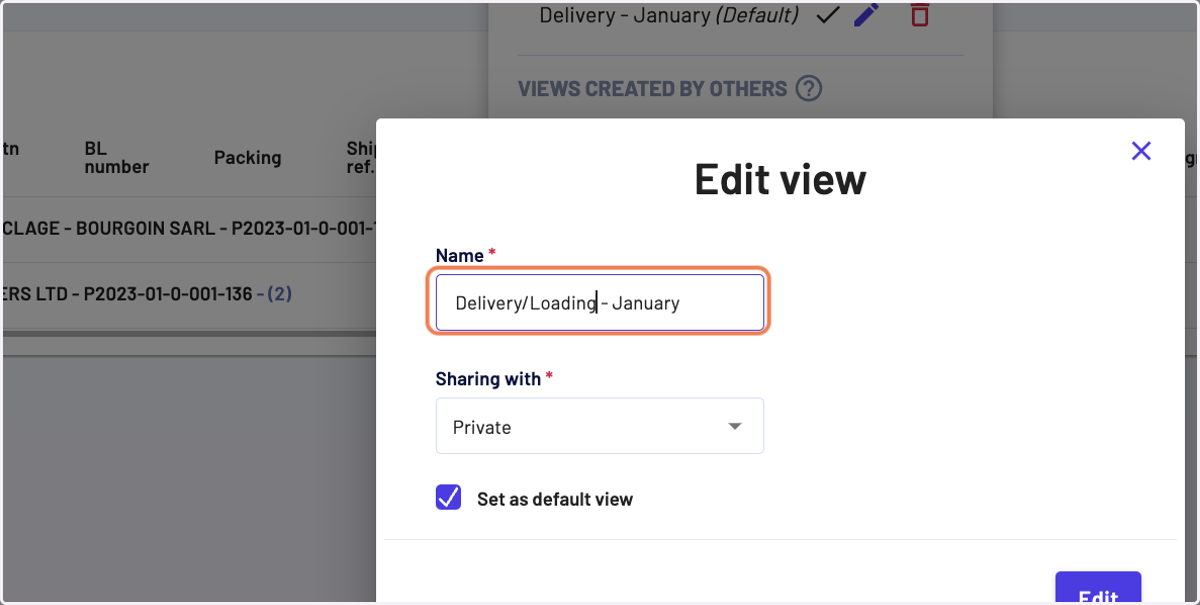The width and height of the screenshot is (1200, 605).
Task: Open the Sharing with dropdown
Action: [x=600, y=426]
